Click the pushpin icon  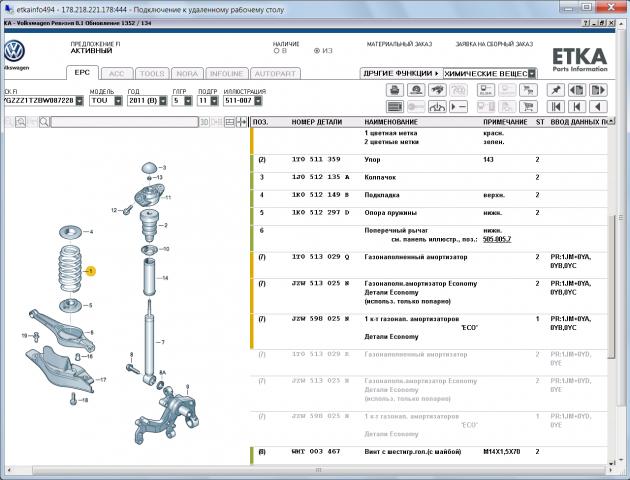click(x=556, y=90)
